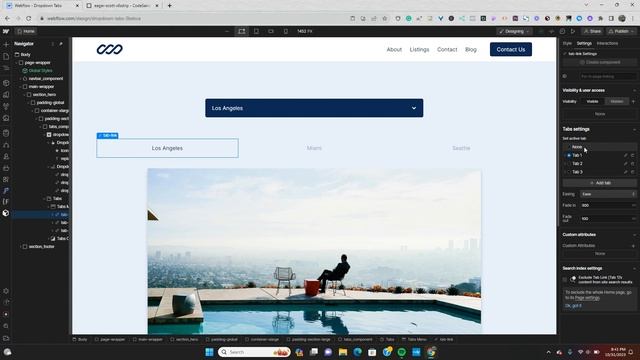Open Windows Start menu
640x360 pixels.
(209, 352)
